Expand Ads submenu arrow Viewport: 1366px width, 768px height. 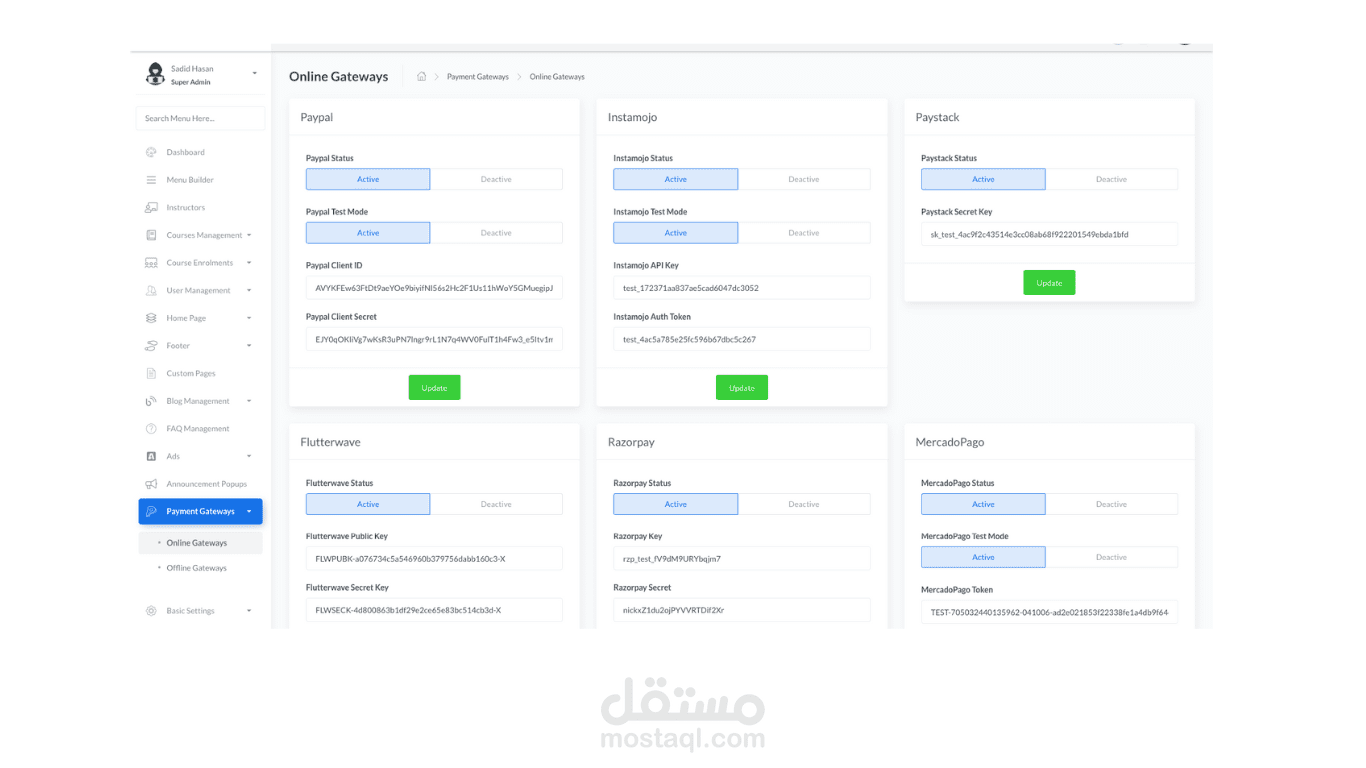pos(249,456)
